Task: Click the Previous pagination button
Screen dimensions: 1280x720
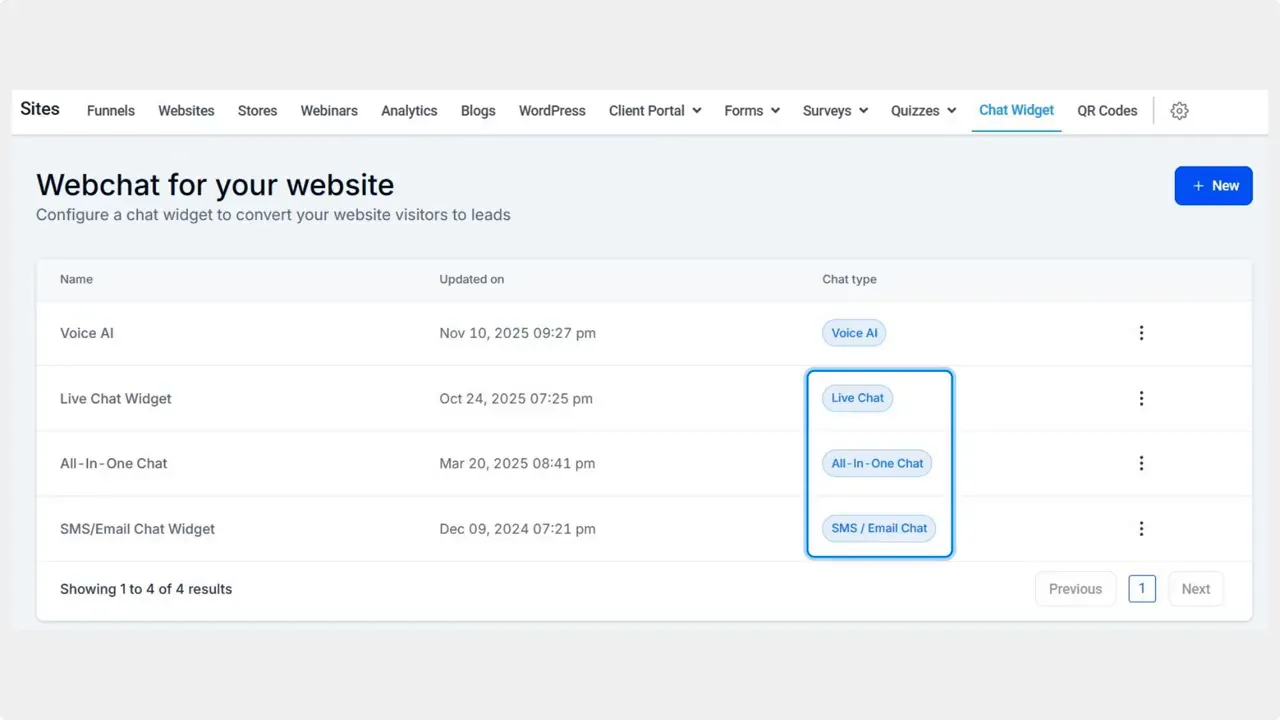Action: point(1075,588)
